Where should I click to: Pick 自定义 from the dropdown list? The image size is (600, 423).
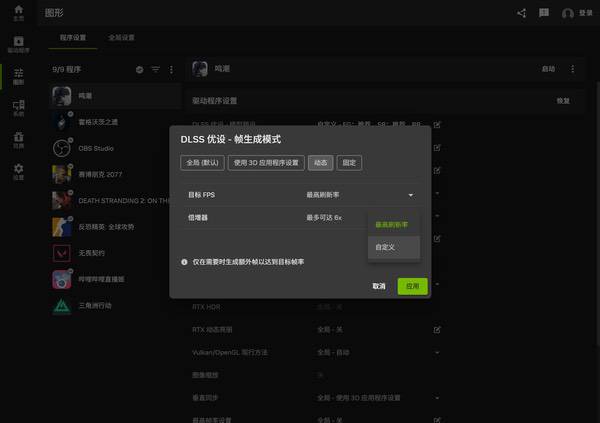pyautogui.click(x=394, y=247)
